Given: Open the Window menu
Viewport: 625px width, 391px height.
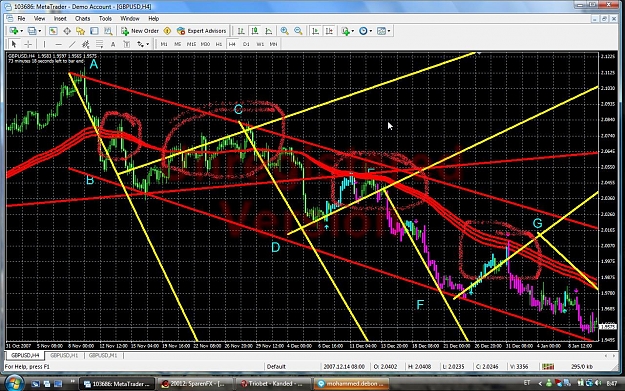Looking at the screenshot, I should click(130, 19).
